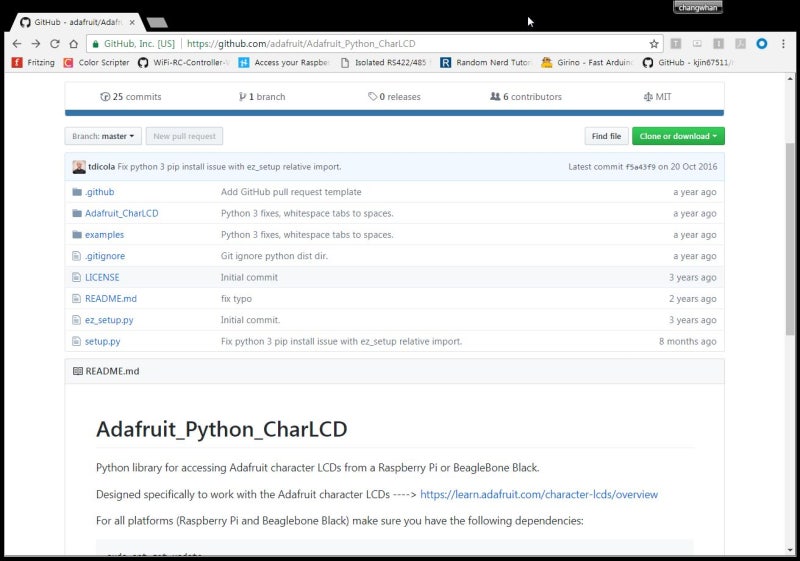Open the 25 commits tab
Viewport: 800px width, 561px height.
coord(131,97)
